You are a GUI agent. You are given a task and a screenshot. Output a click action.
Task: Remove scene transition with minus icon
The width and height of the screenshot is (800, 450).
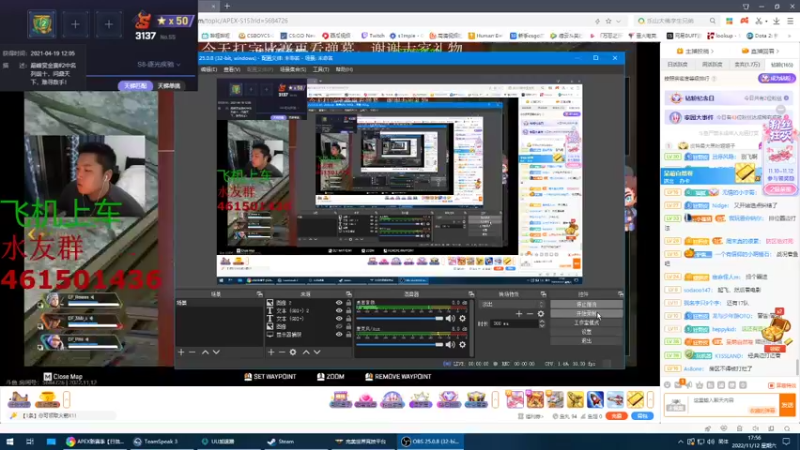(530, 314)
